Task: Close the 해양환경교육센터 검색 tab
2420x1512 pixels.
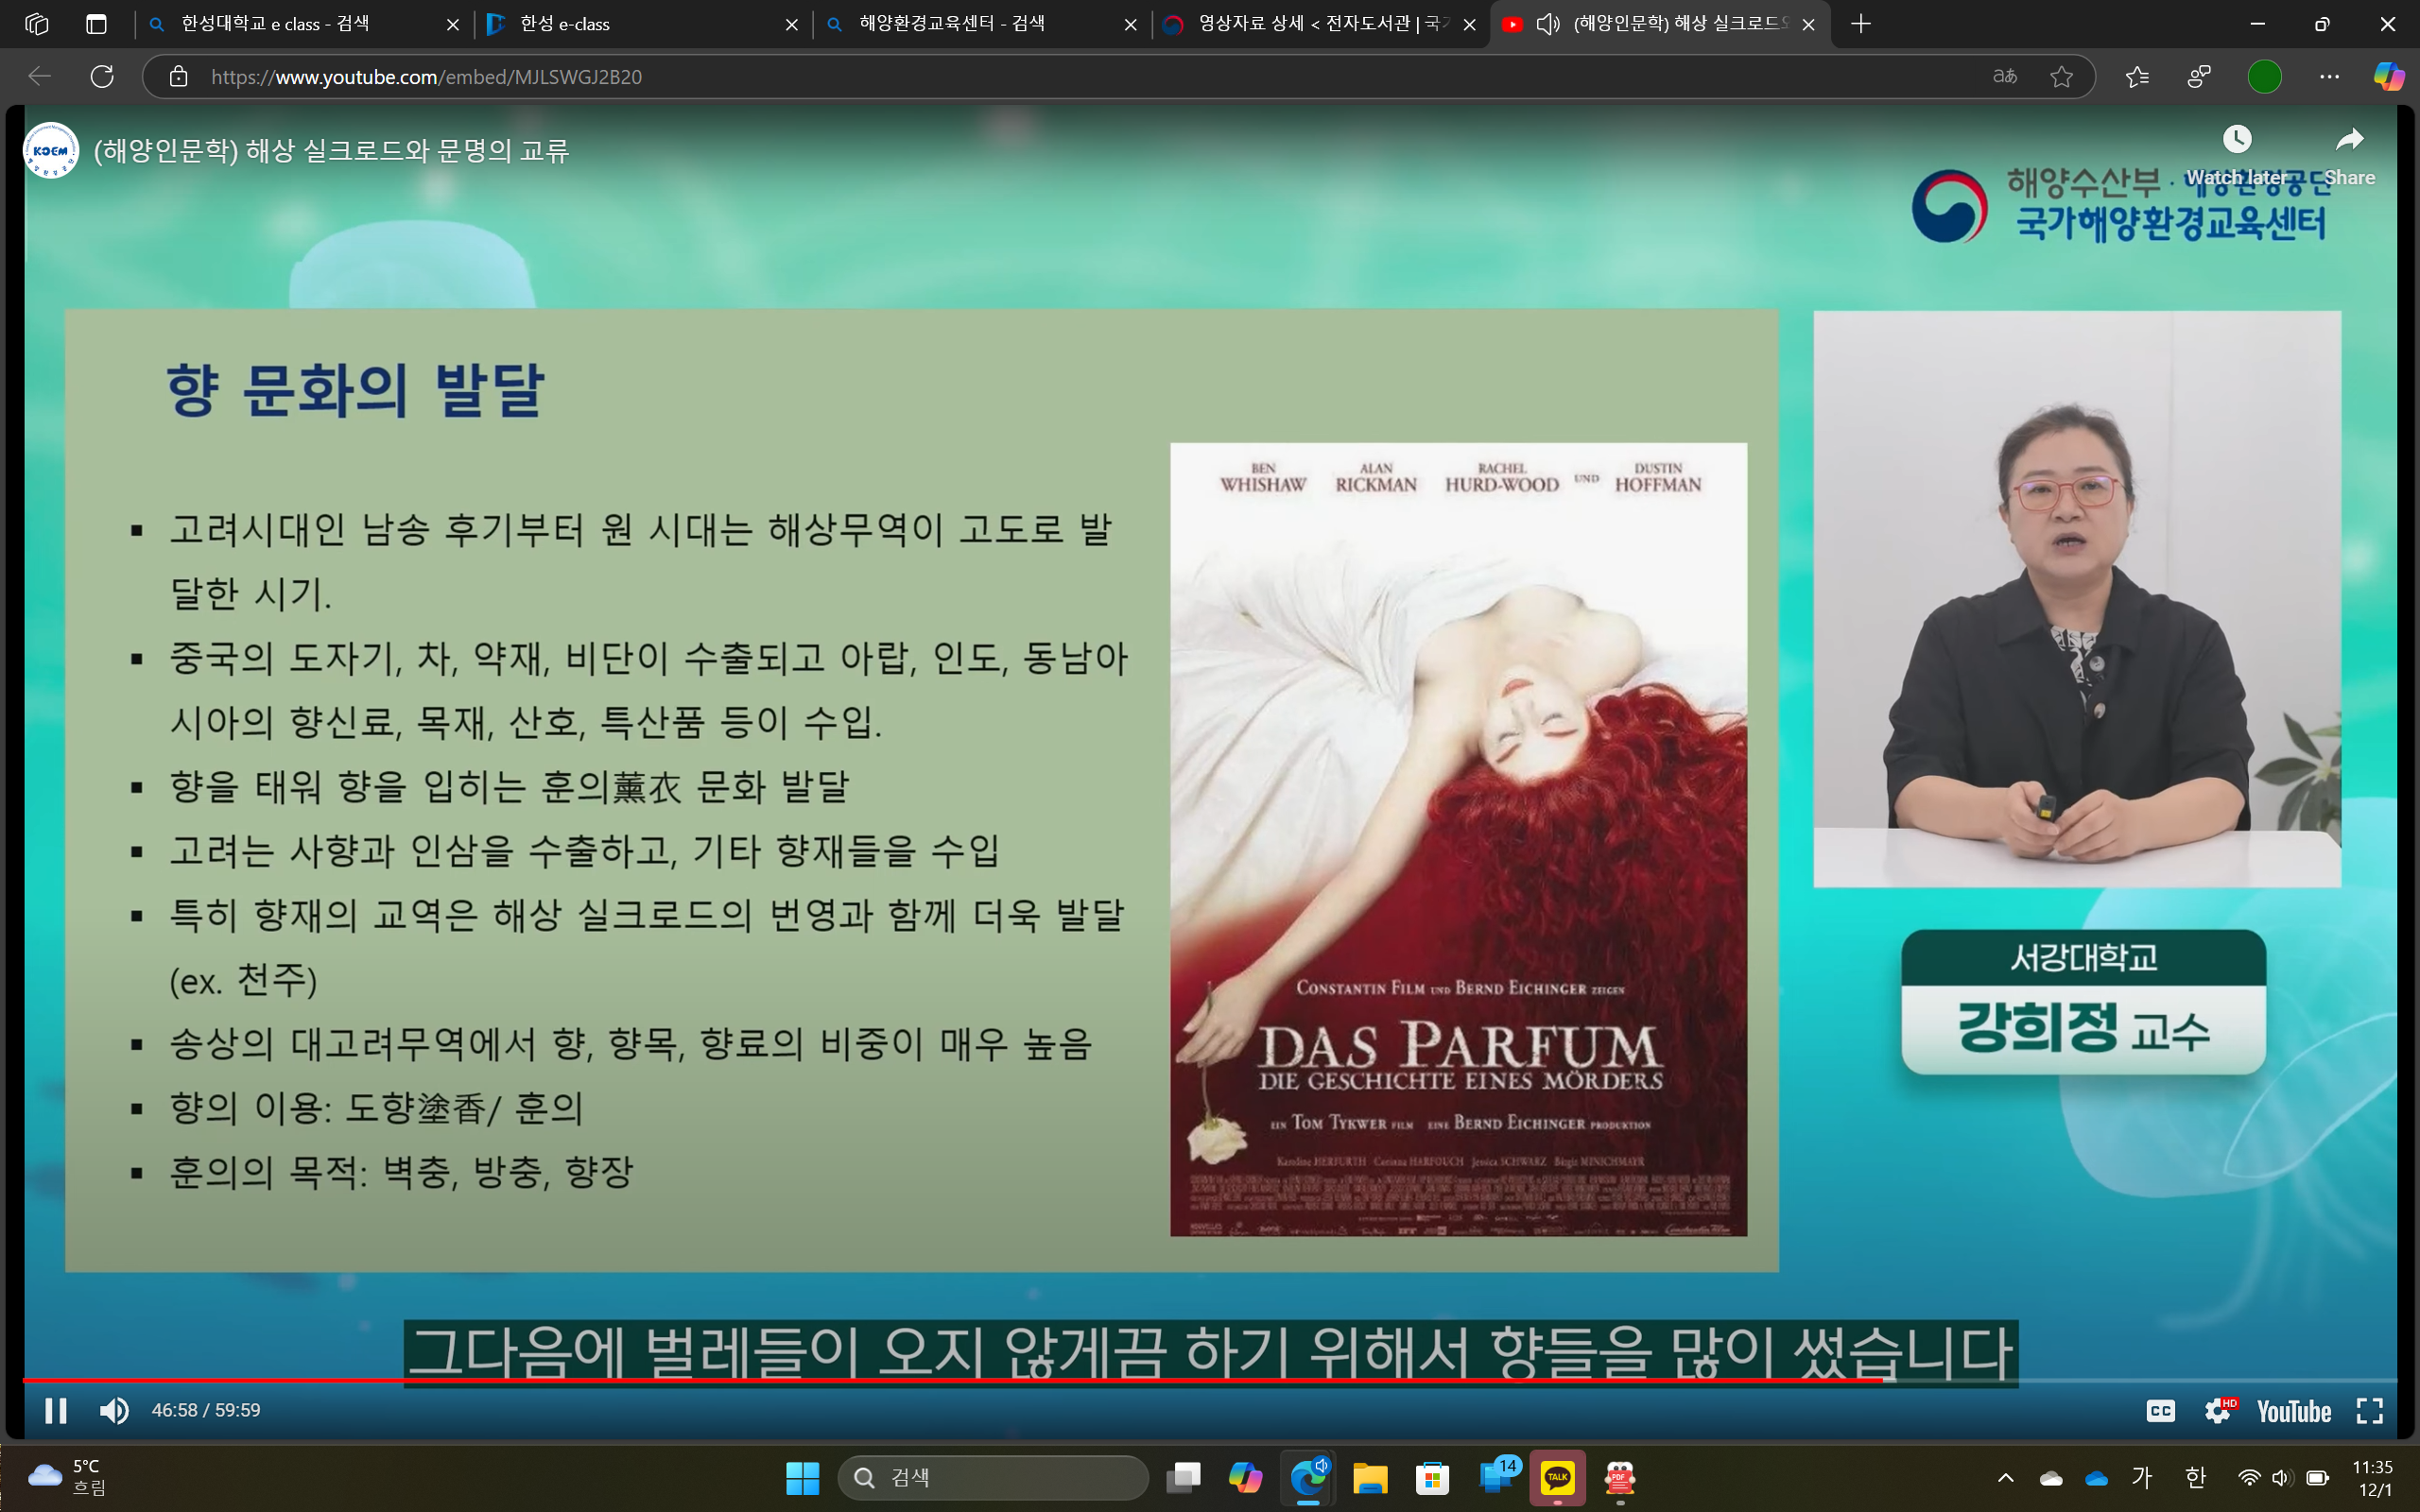Action: click(1131, 25)
